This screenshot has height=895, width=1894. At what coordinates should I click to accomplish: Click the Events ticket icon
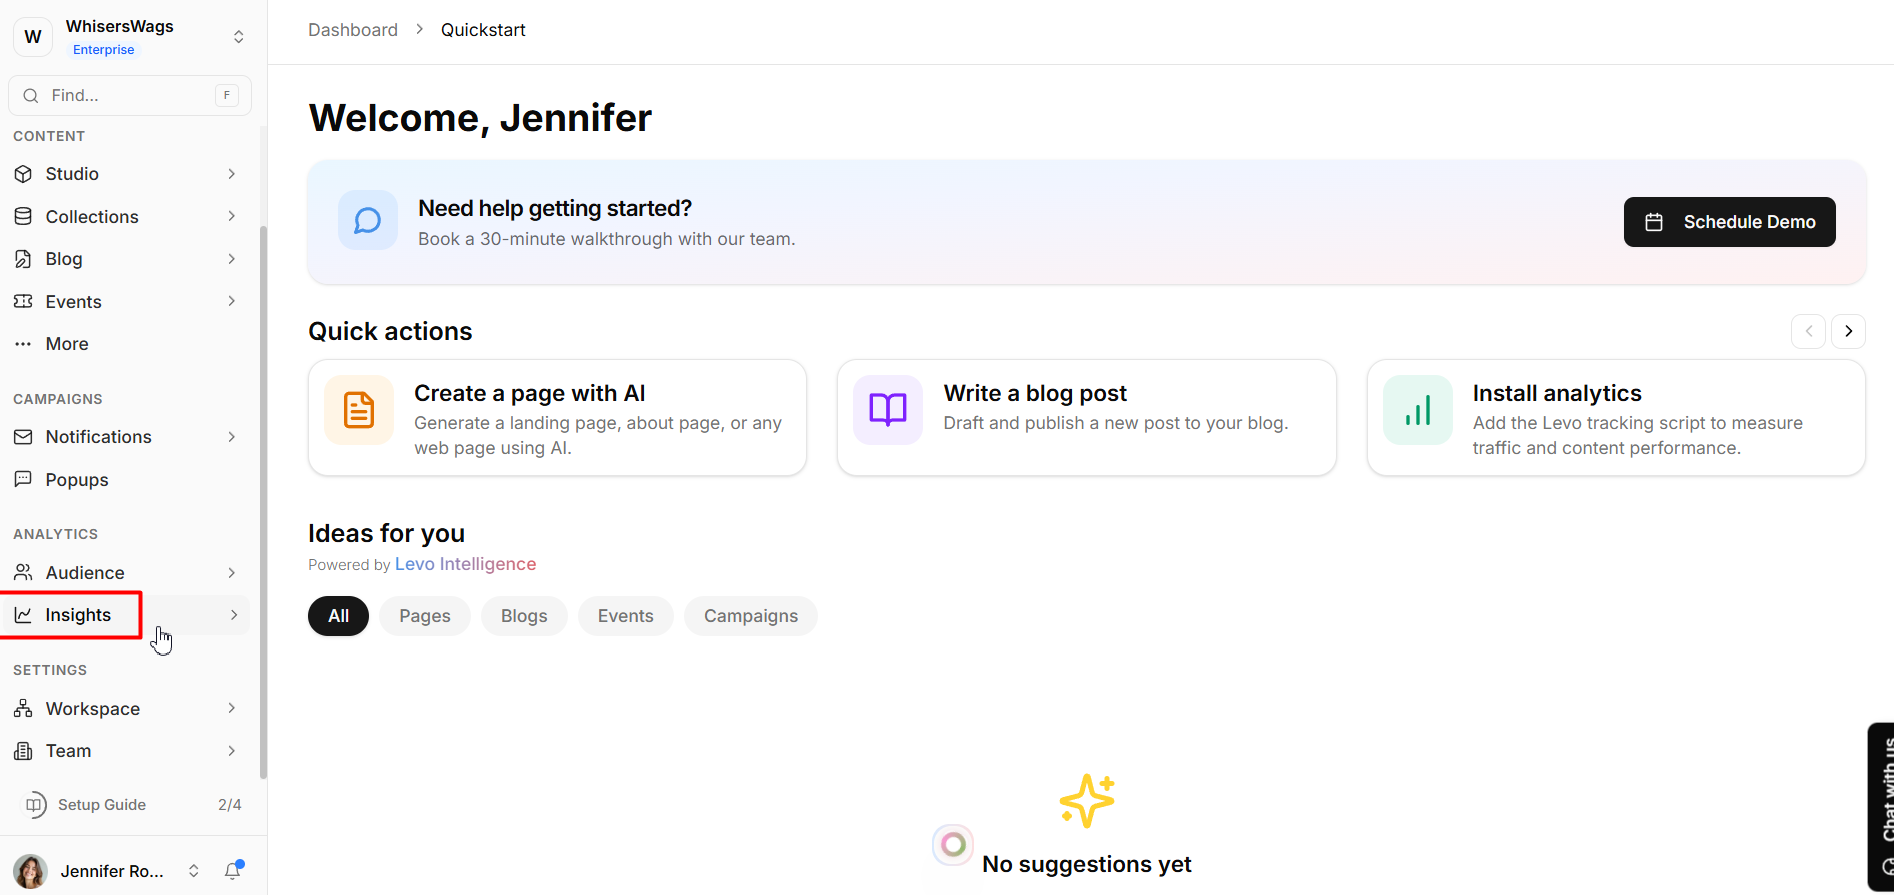point(24,301)
